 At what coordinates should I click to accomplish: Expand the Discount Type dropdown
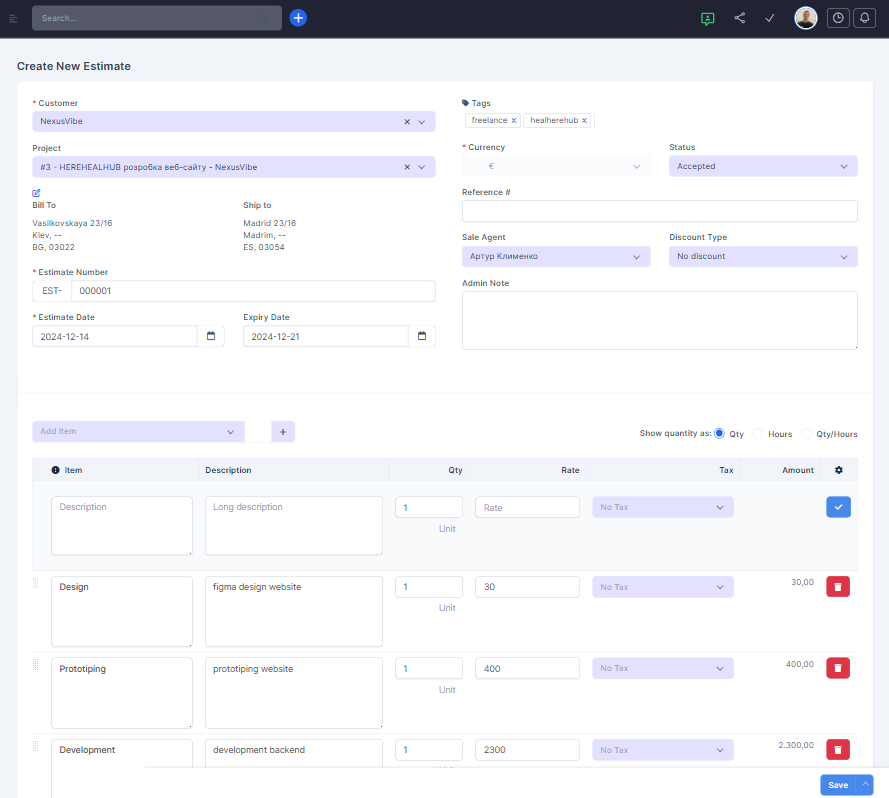click(763, 257)
